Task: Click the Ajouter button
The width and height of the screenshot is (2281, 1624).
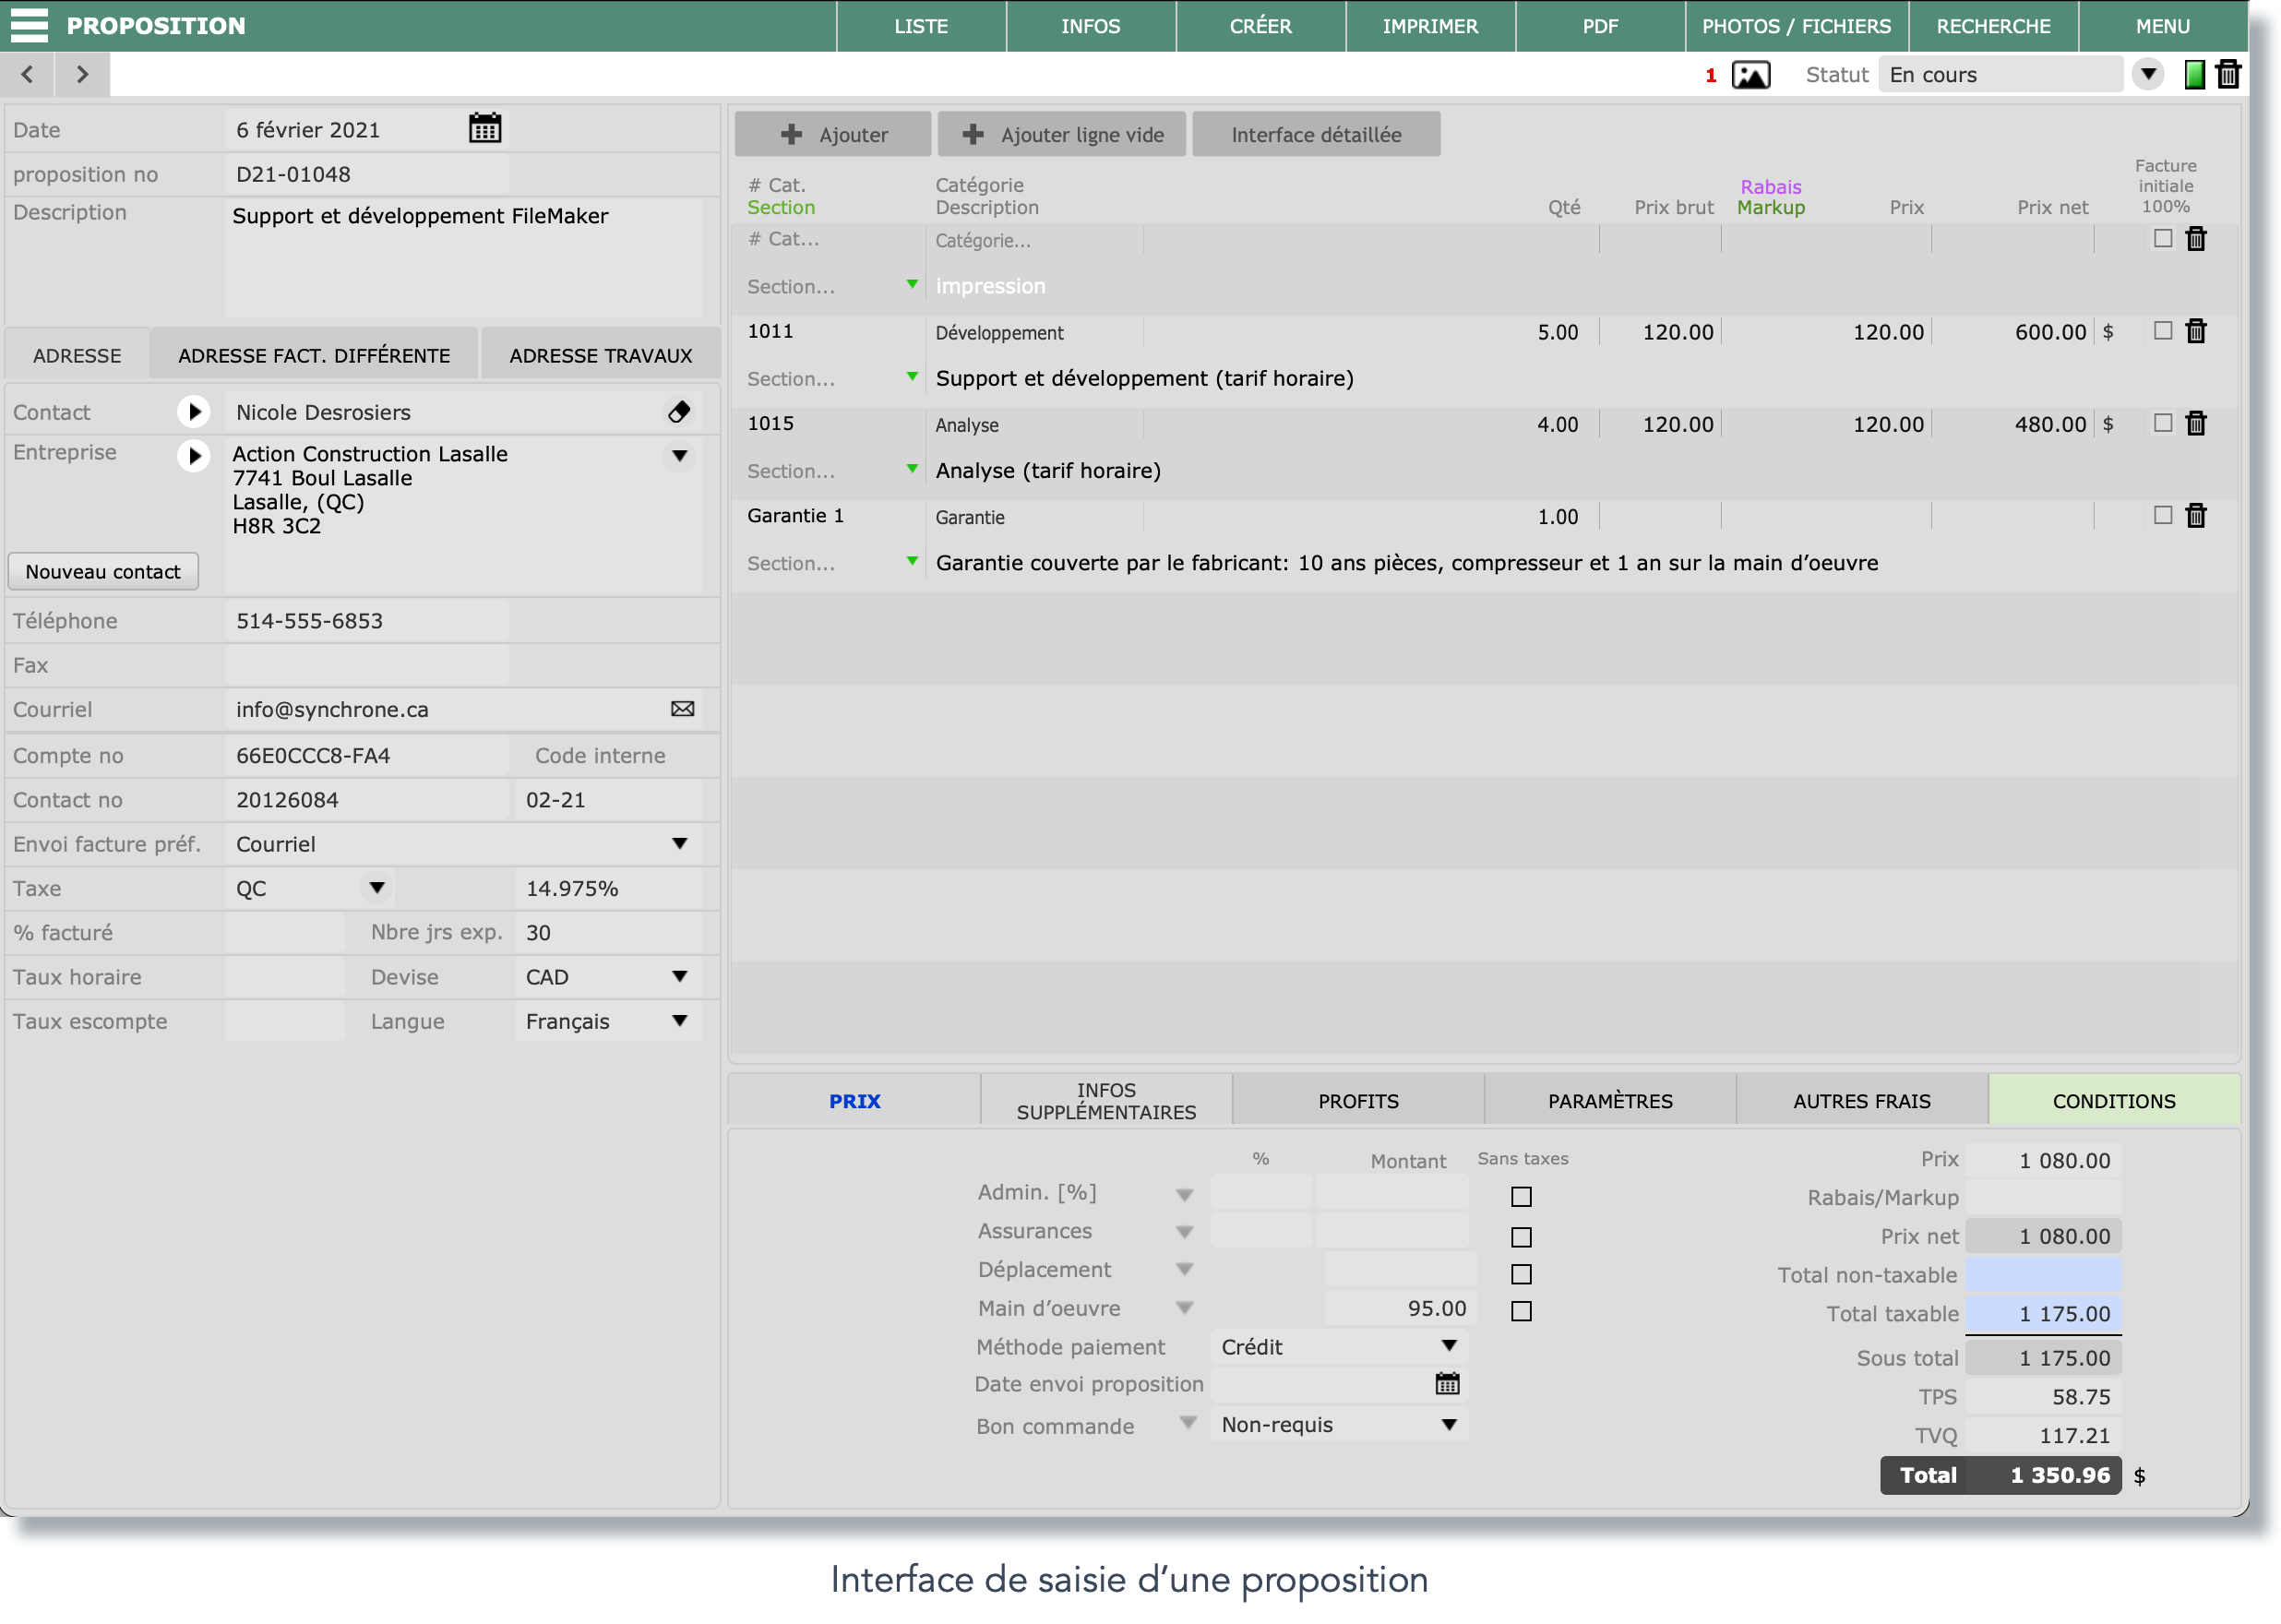Action: pyautogui.click(x=833, y=134)
